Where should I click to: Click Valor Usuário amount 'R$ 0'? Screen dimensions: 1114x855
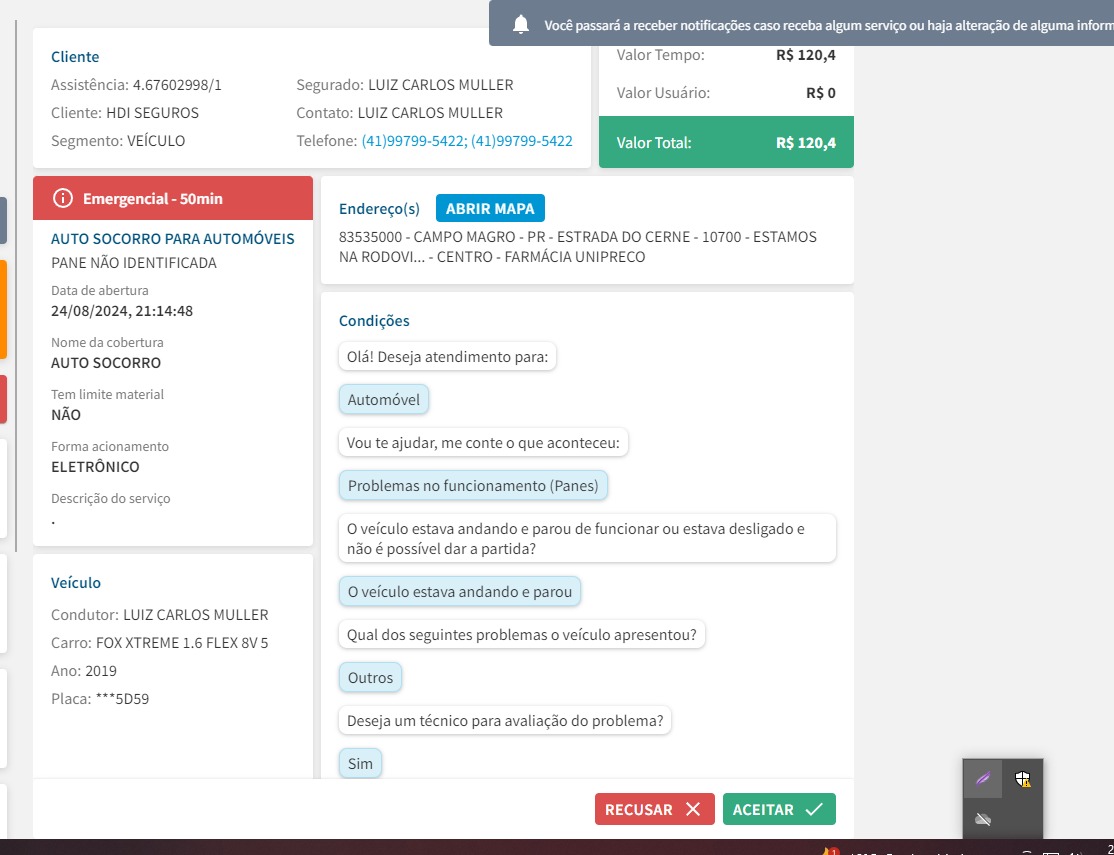coord(821,92)
